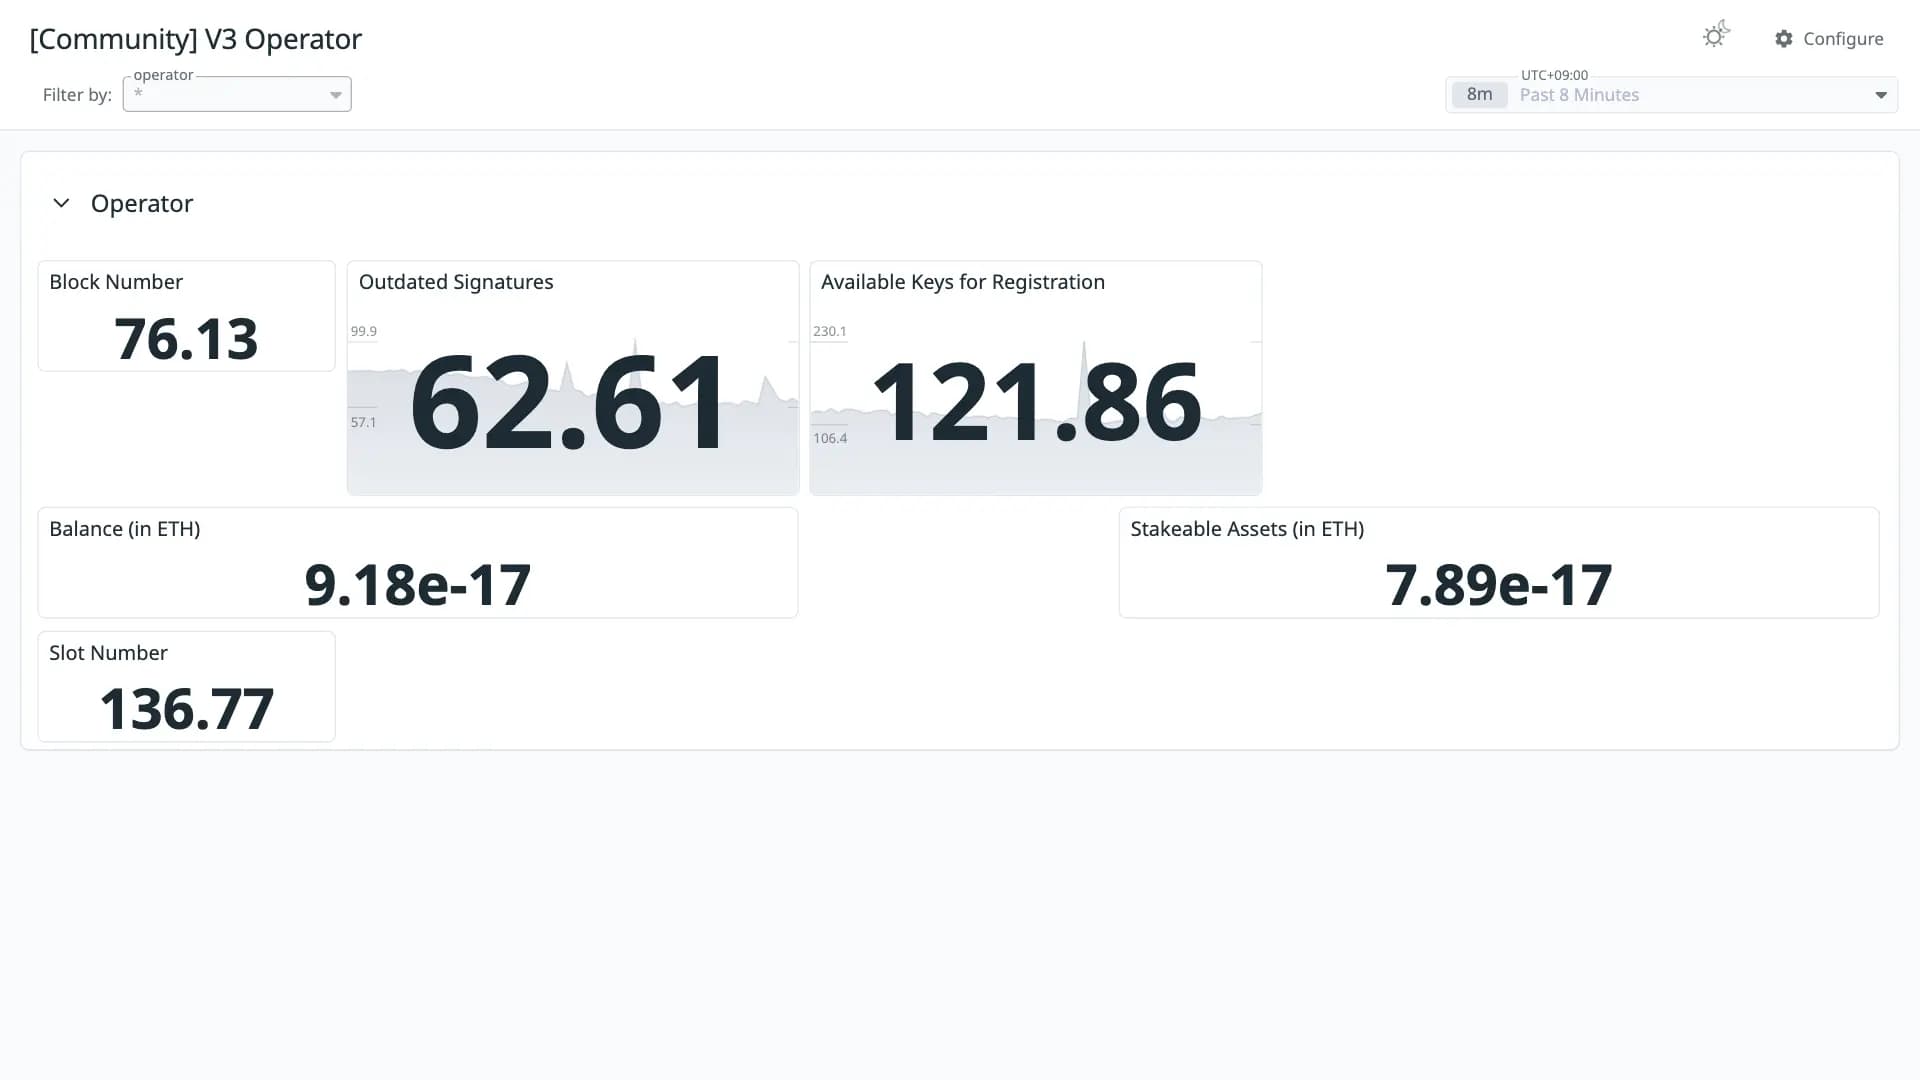Toggle the light/dark theme sun-moon icon
Screen dimensions: 1920x1080
pos(1716,35)
